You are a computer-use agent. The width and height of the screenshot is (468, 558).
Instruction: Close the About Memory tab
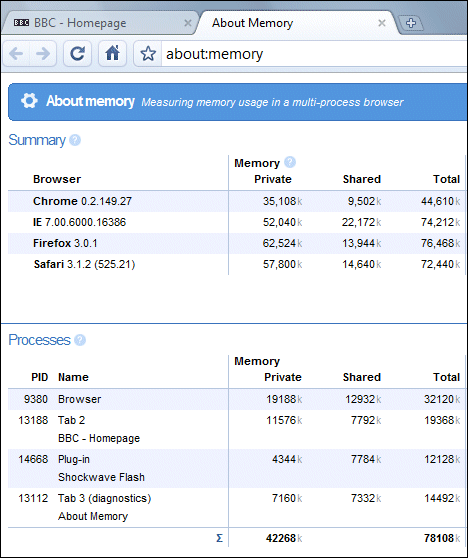coord(382,23)
